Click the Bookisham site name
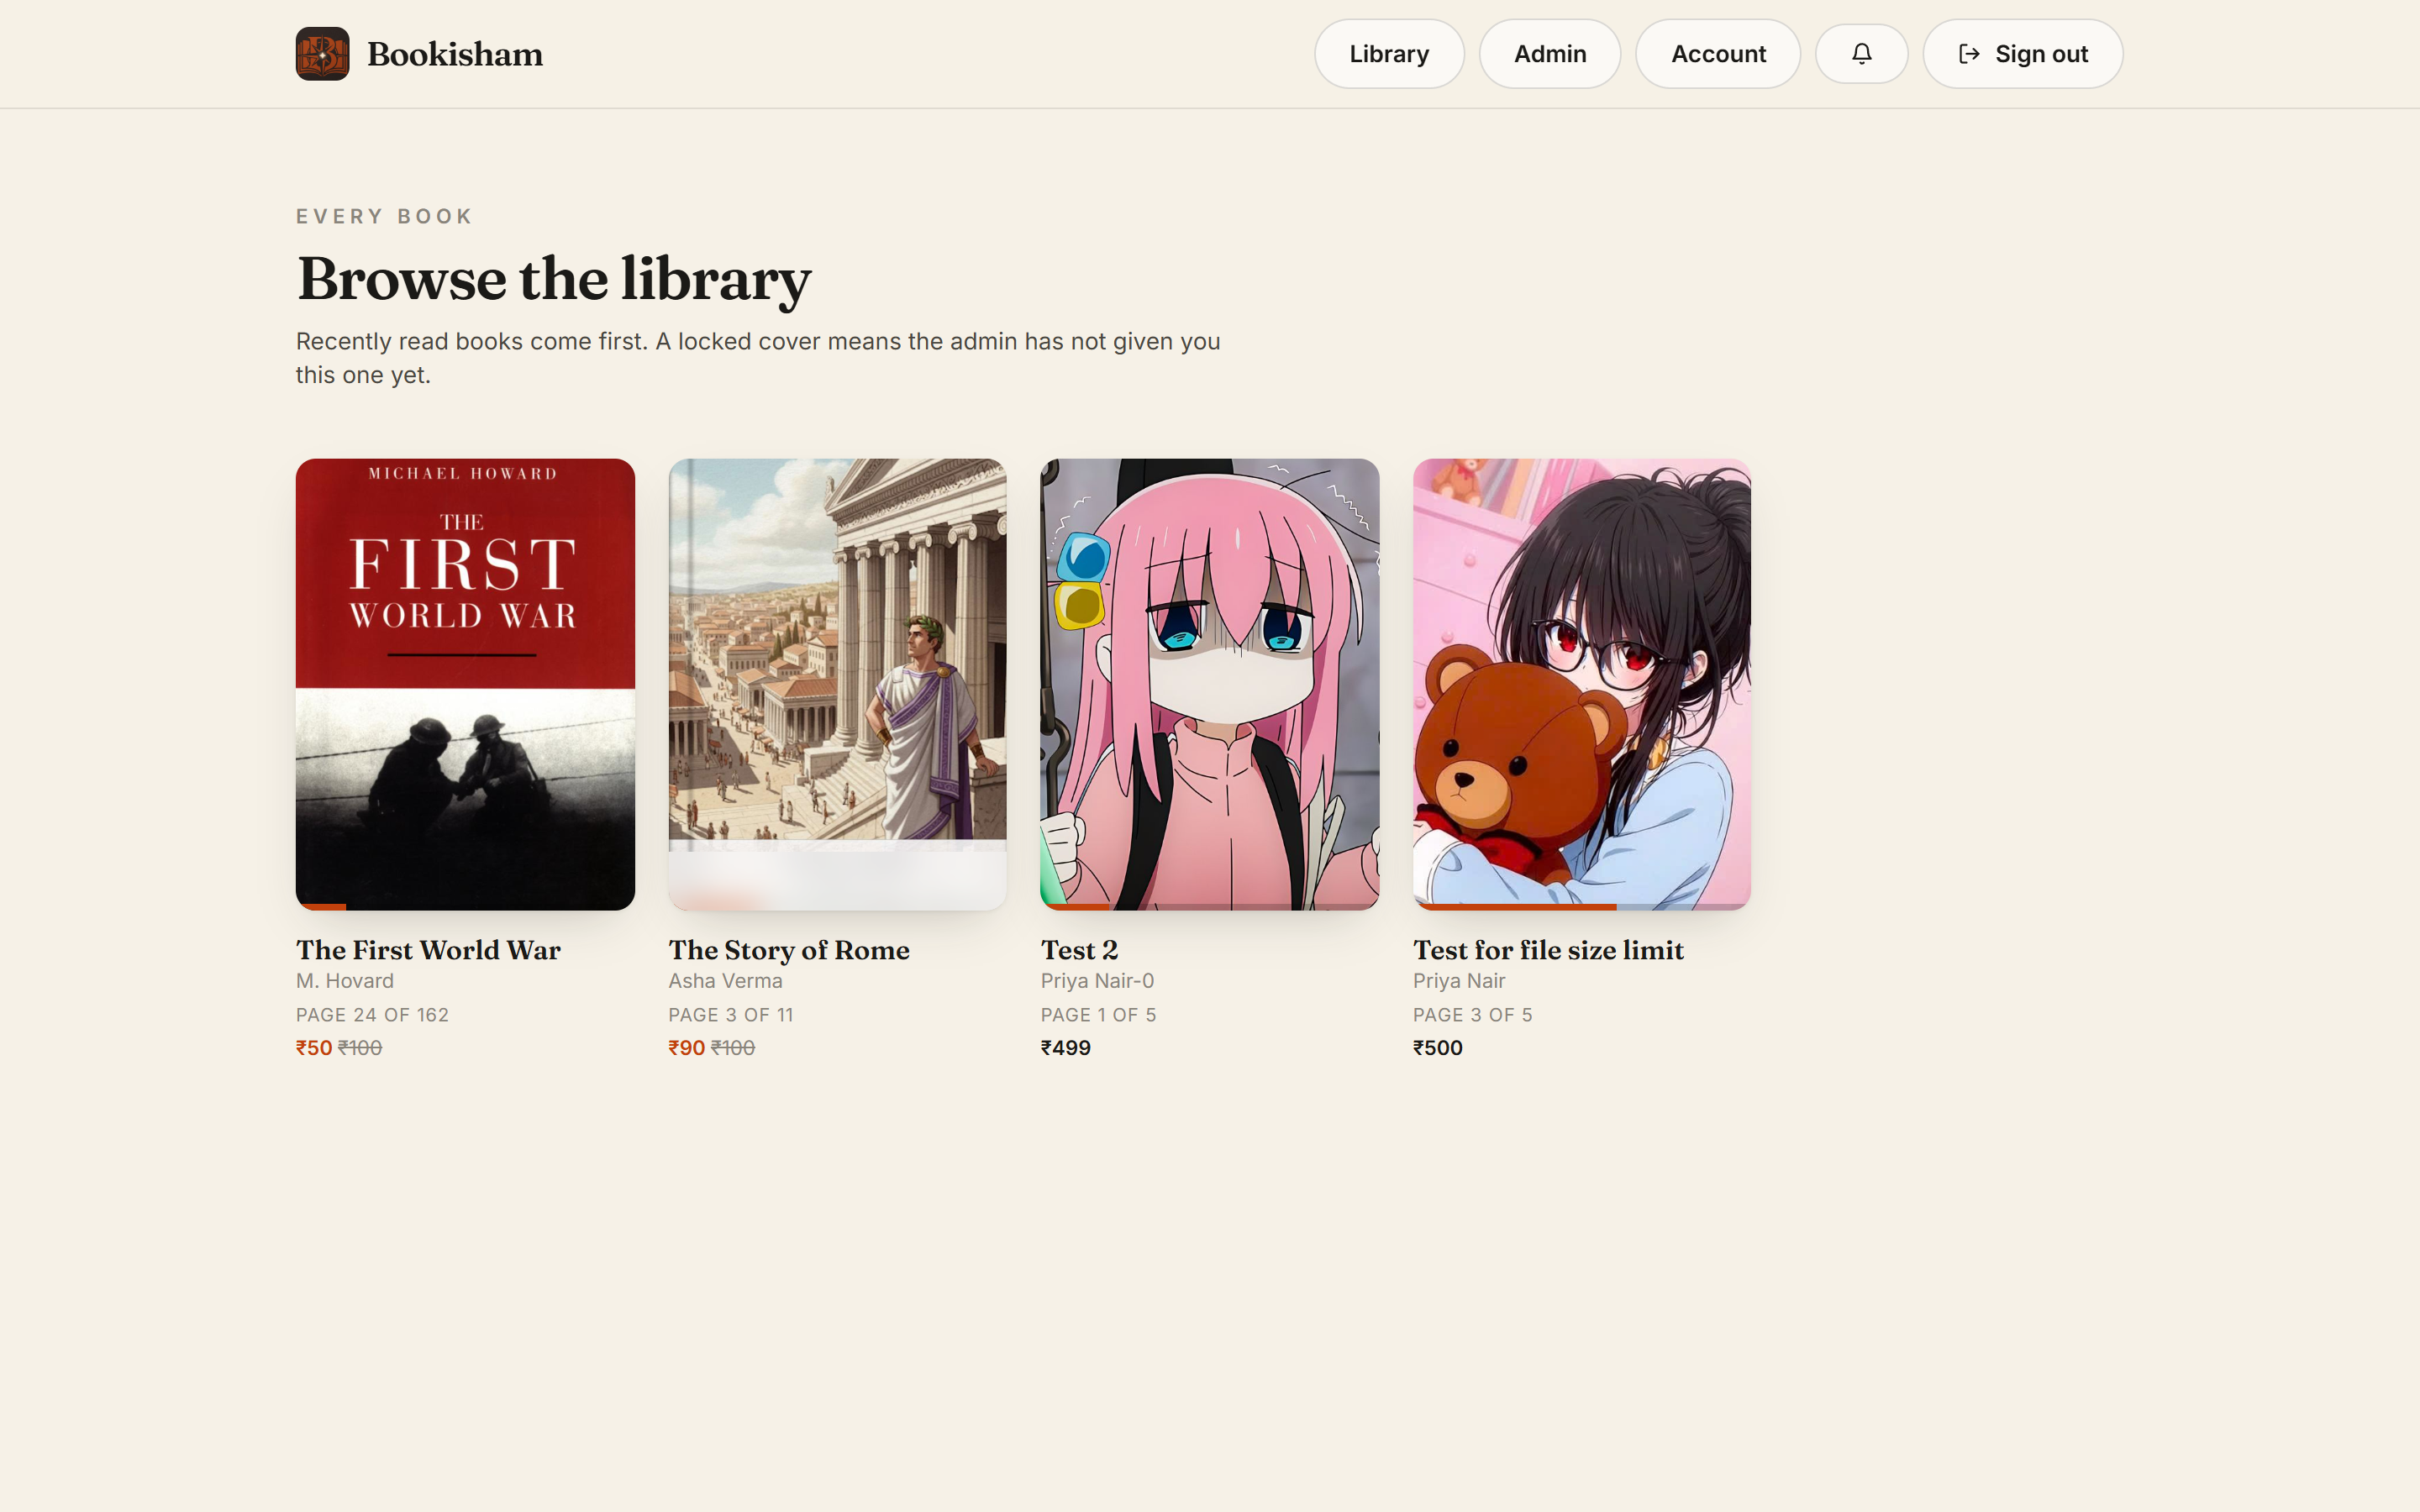Viewport: 2420px width, 1512px height. click(x=455, y=54)
